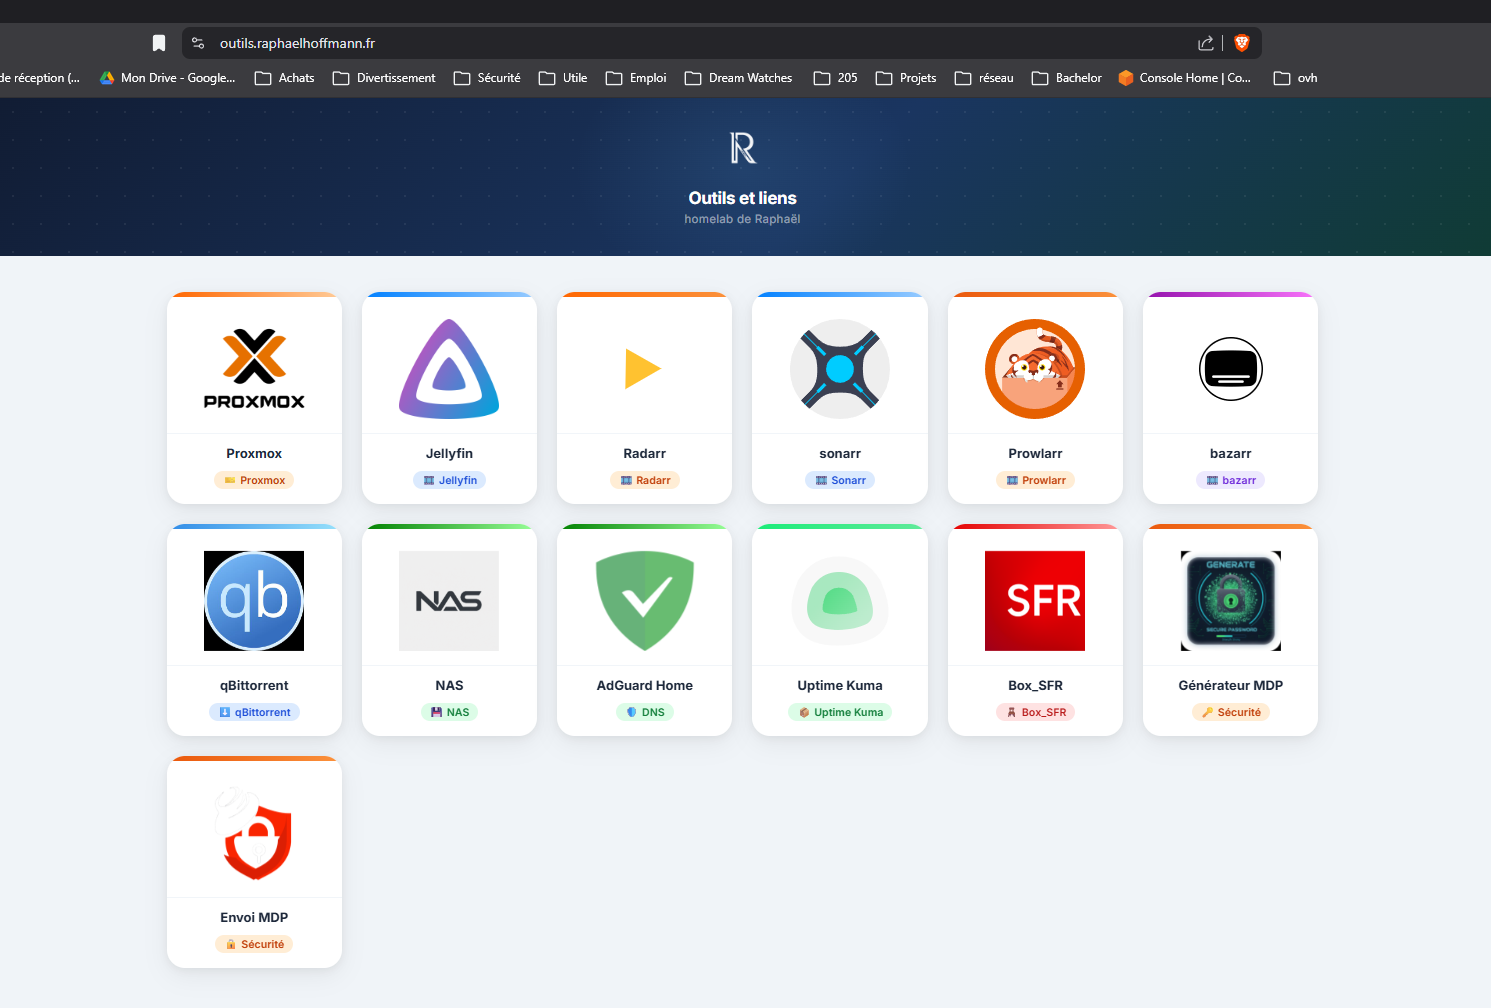Screen dimensions: 1491x1008
Task: Click the Jellyfin blue tag badge
Action: pyautogui.click(x=449, y=480)
